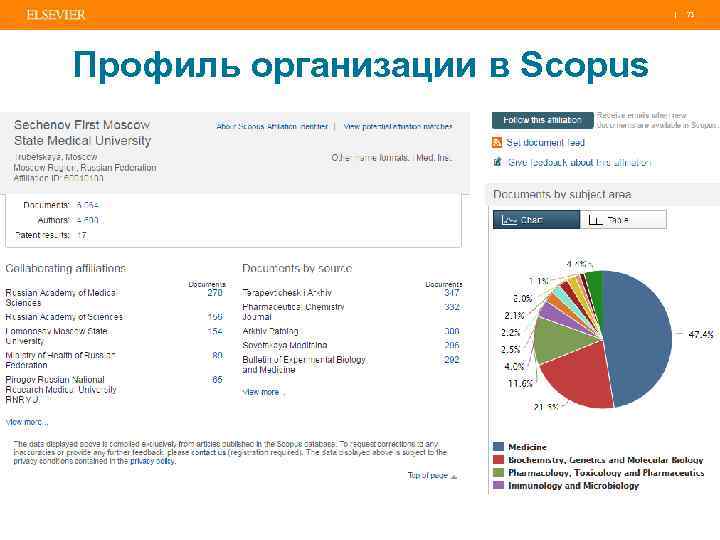This screenshot has width=720, height=540.
Task: Click the Top of page arrow icon
Action: [x=454, y=476]
